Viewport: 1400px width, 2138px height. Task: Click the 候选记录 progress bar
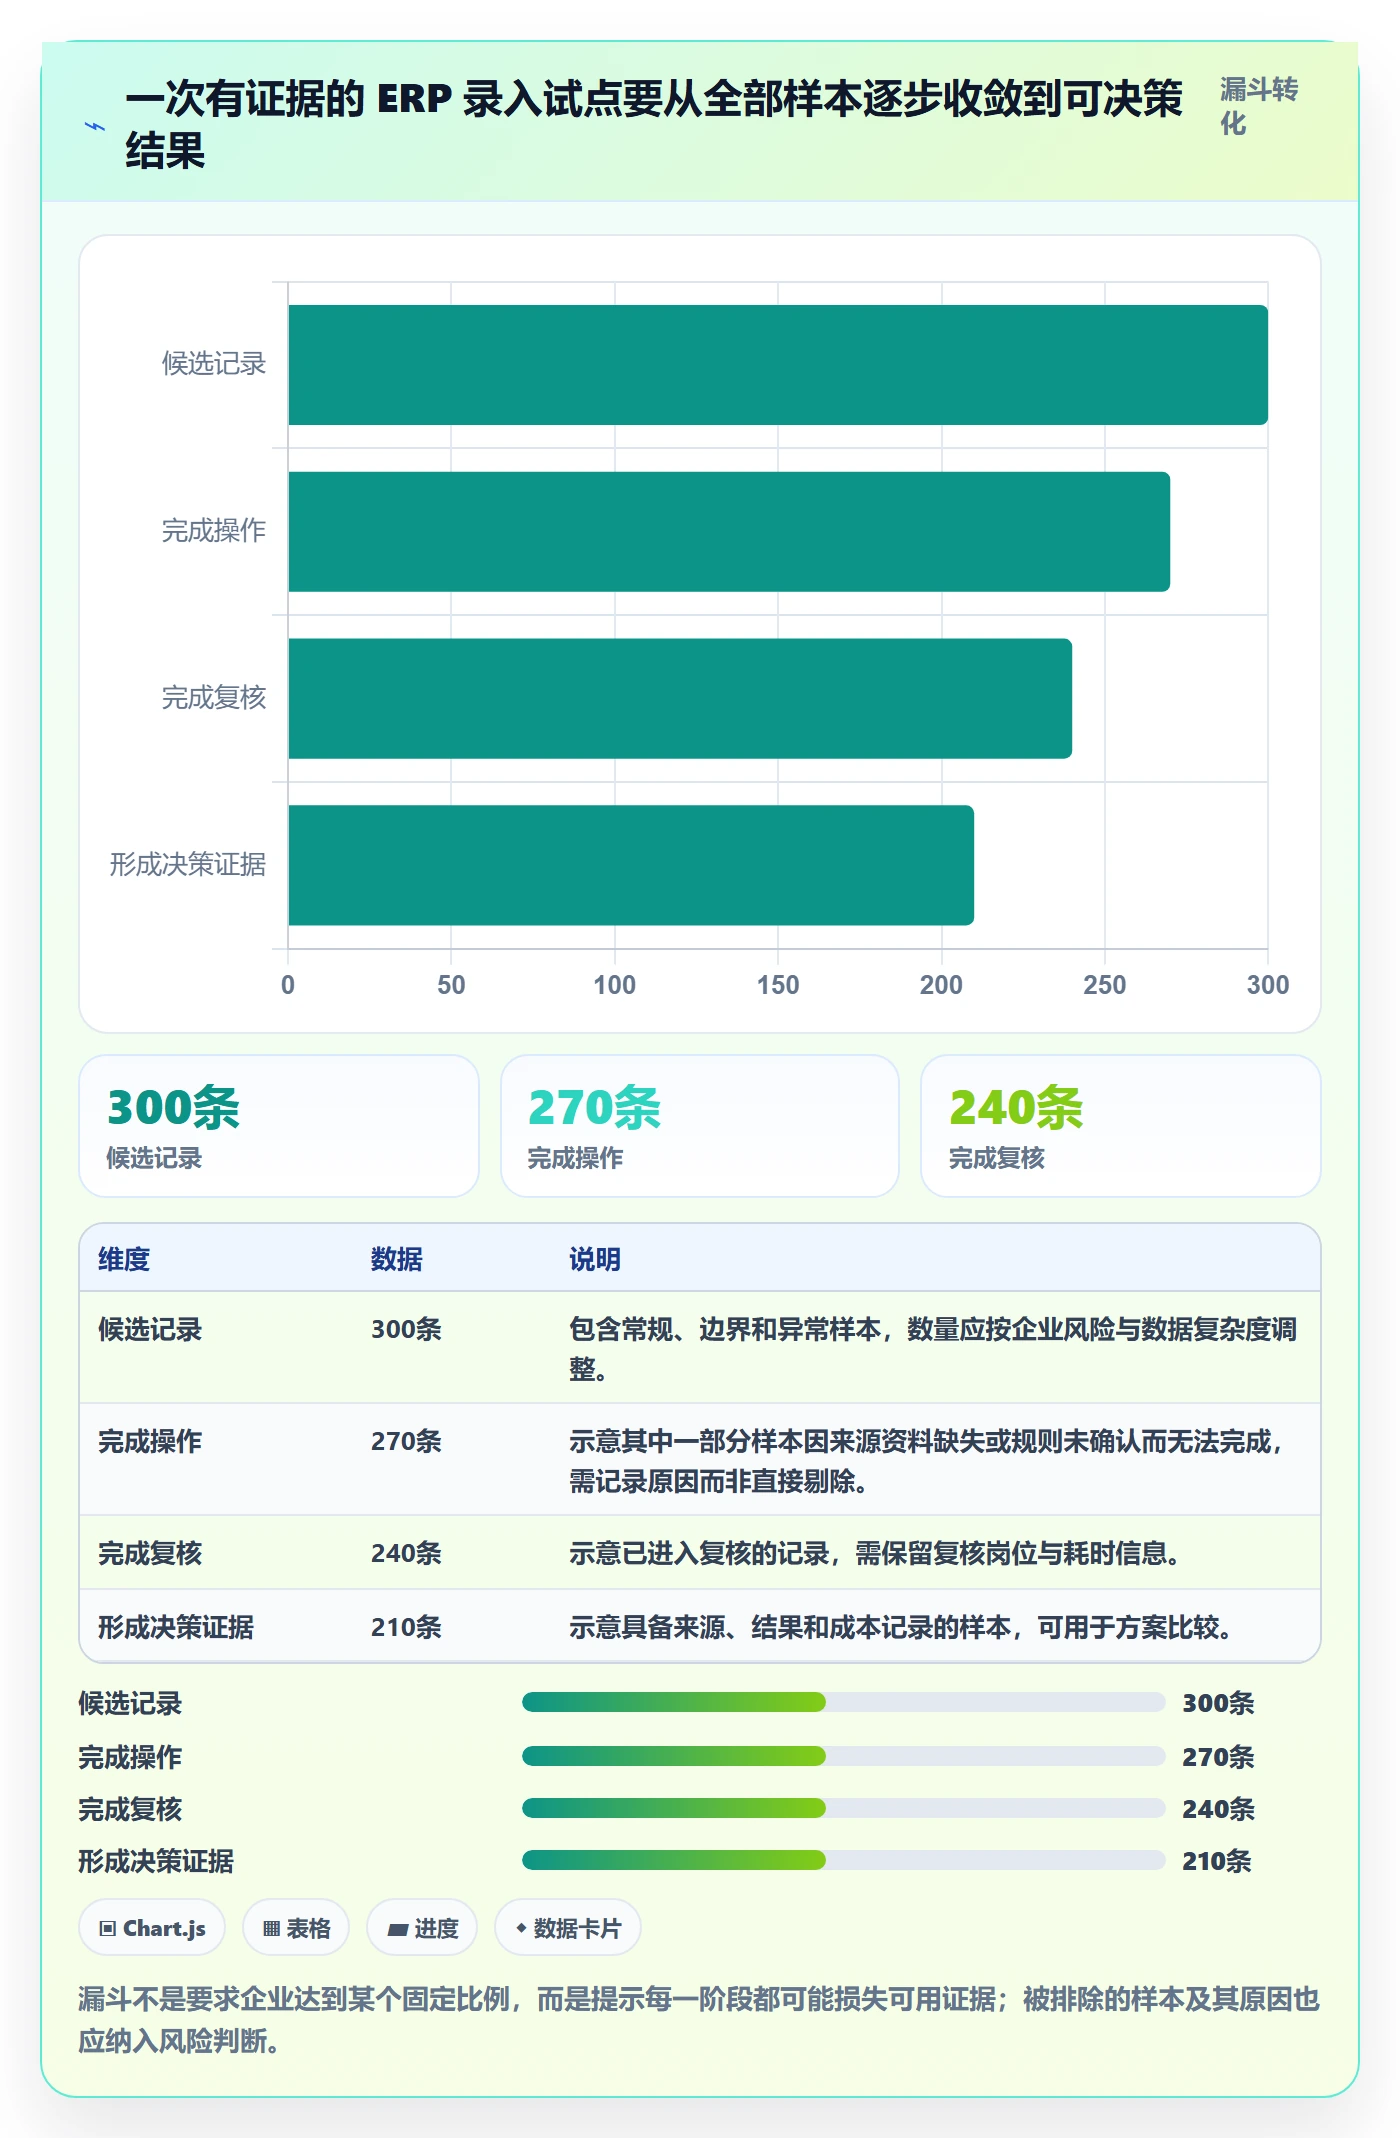coord(843,1702)
